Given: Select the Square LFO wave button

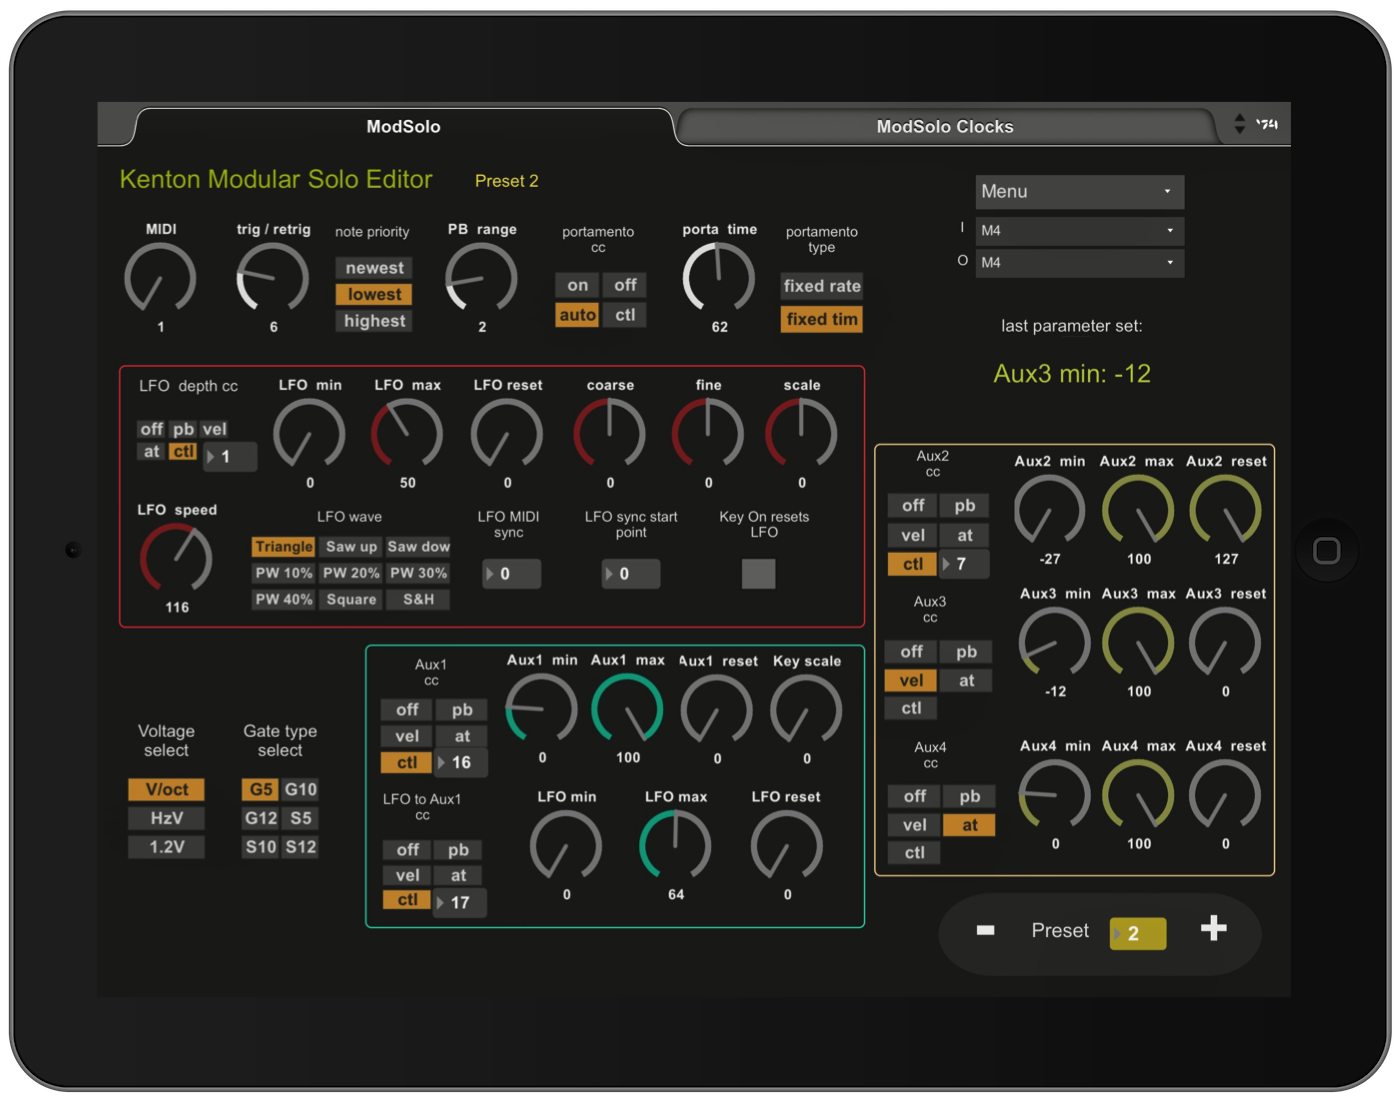Looking at the screenshot, I should (x=351, y=599).
